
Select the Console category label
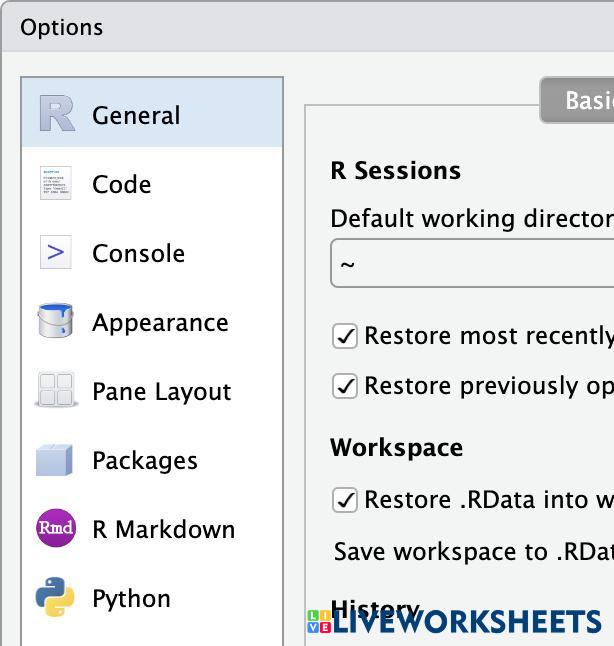(x=138, y=254)
